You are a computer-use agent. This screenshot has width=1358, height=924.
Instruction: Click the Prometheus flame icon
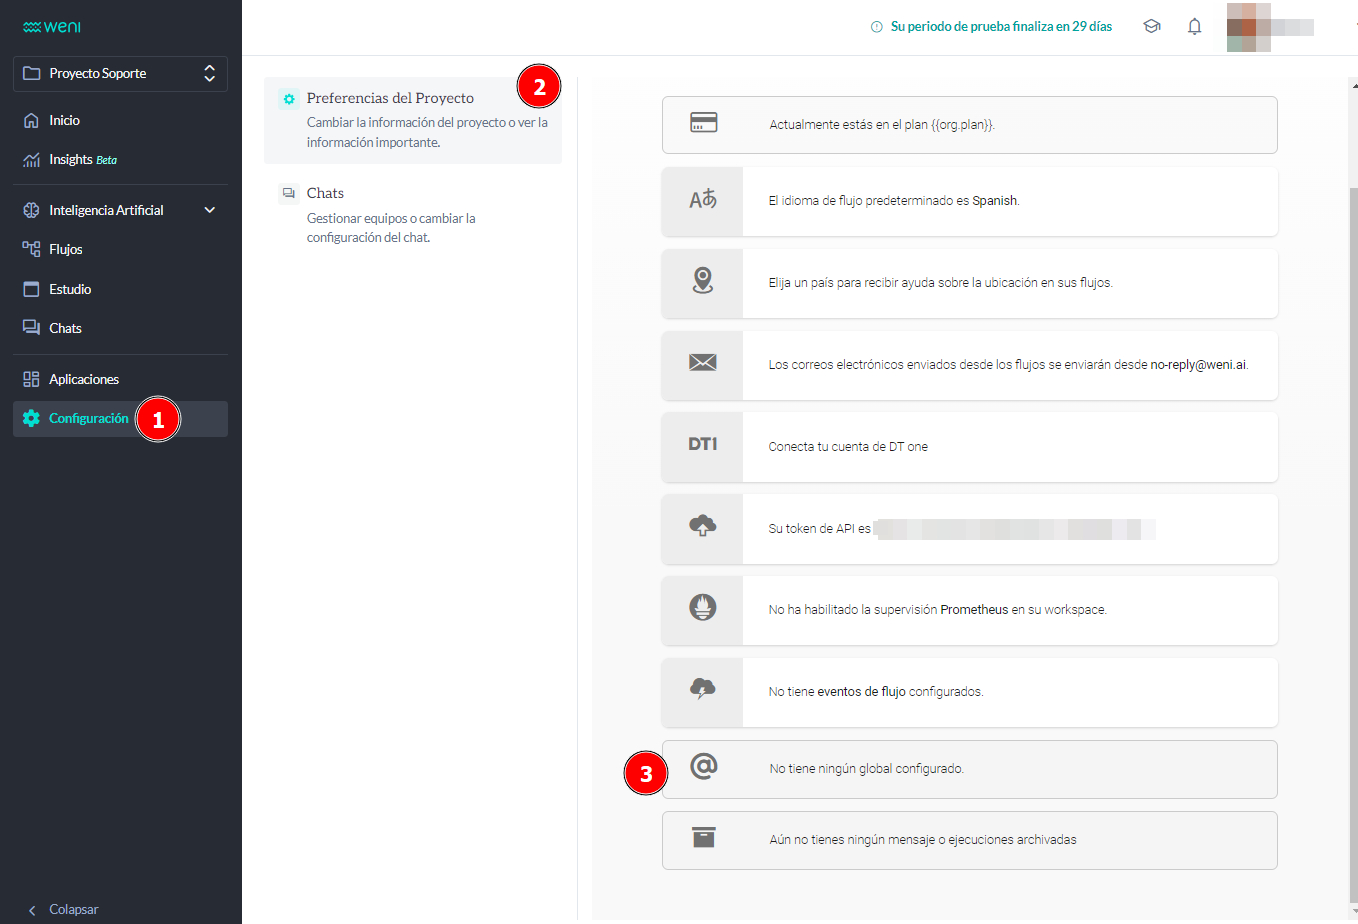tap(703, 608)
